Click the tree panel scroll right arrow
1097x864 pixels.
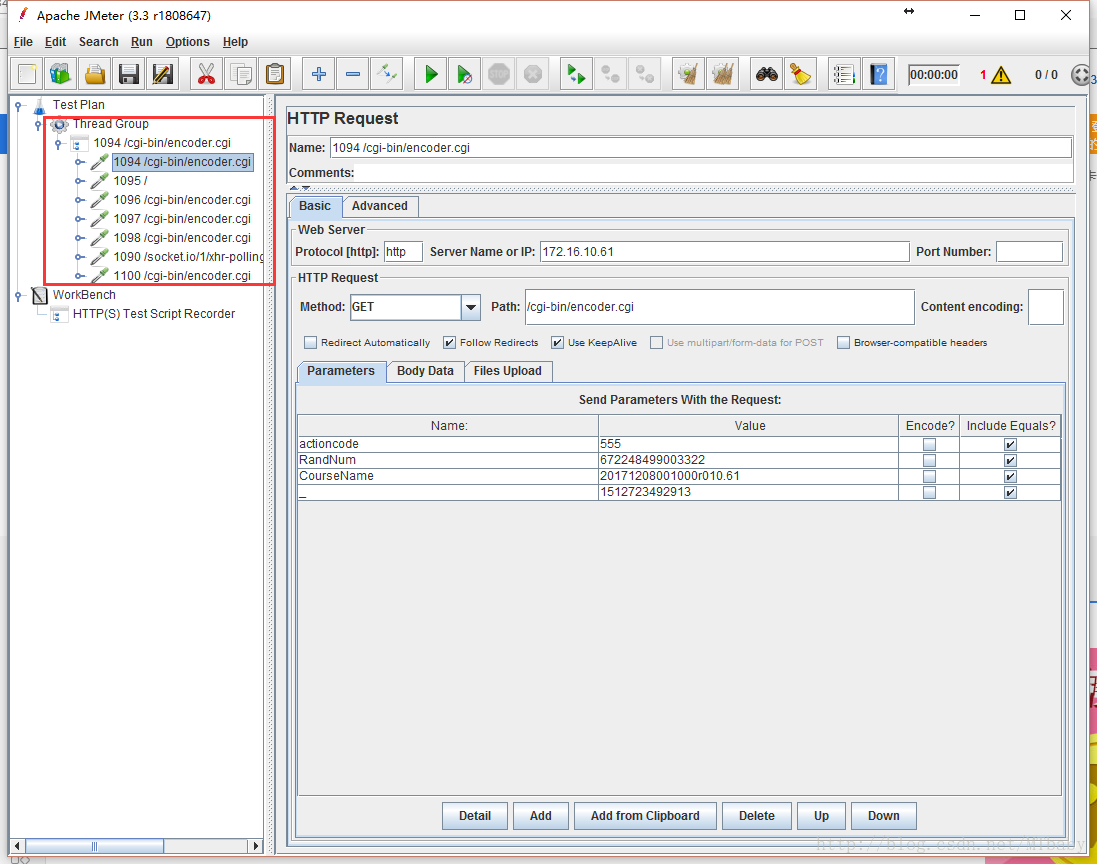256,847
